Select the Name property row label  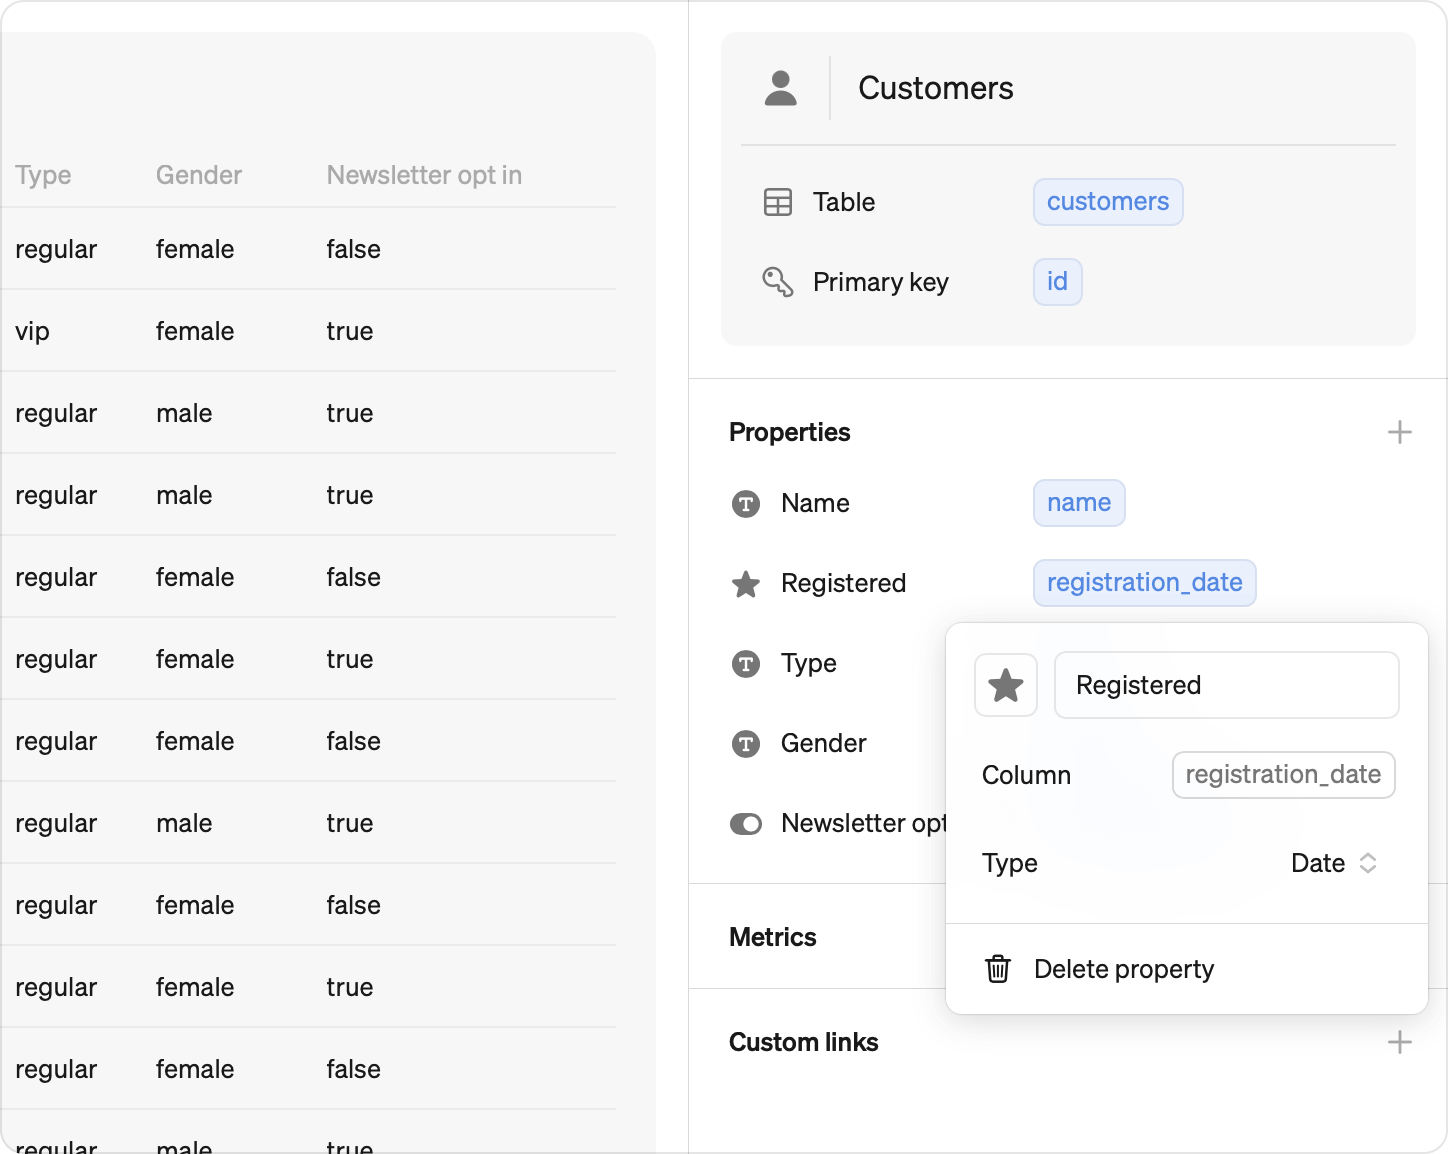point(815,503)
